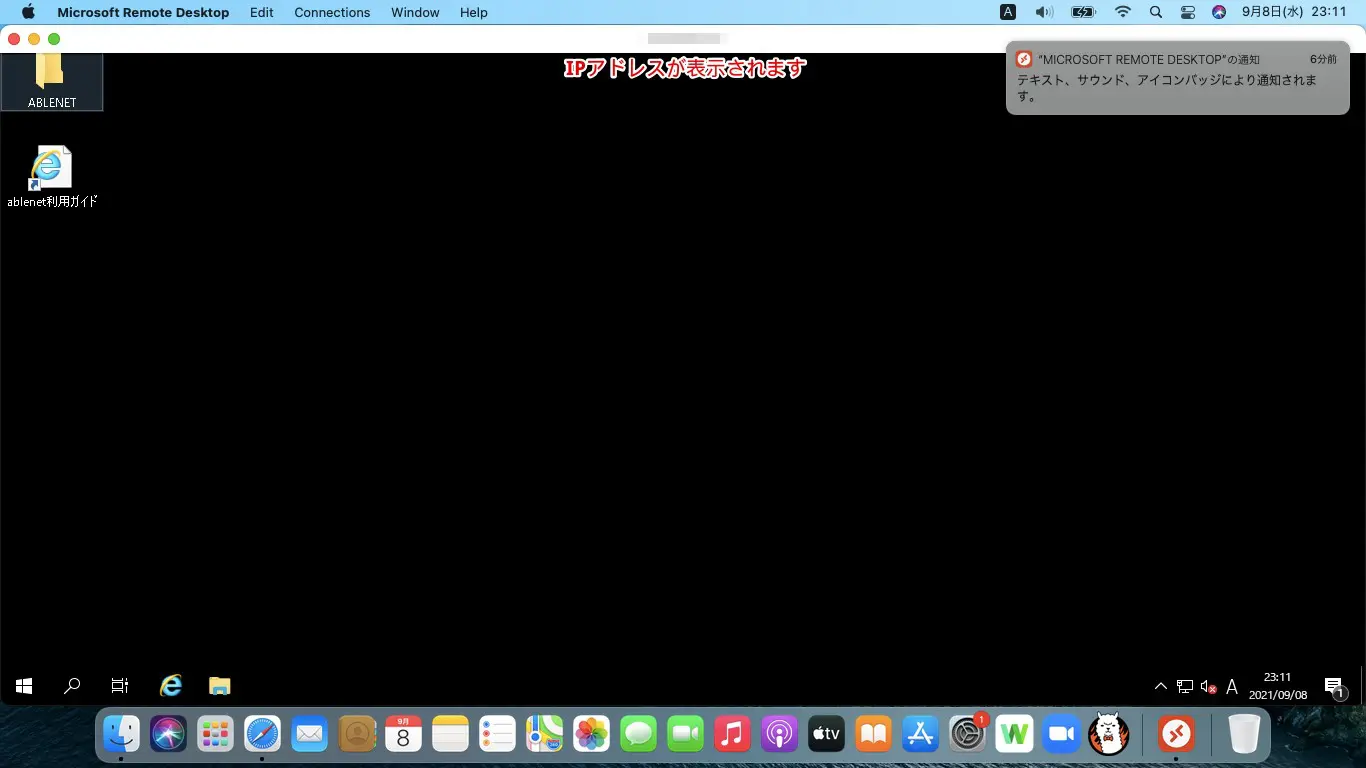Open the Window menu in the menu bar

(x=415, y=13)
